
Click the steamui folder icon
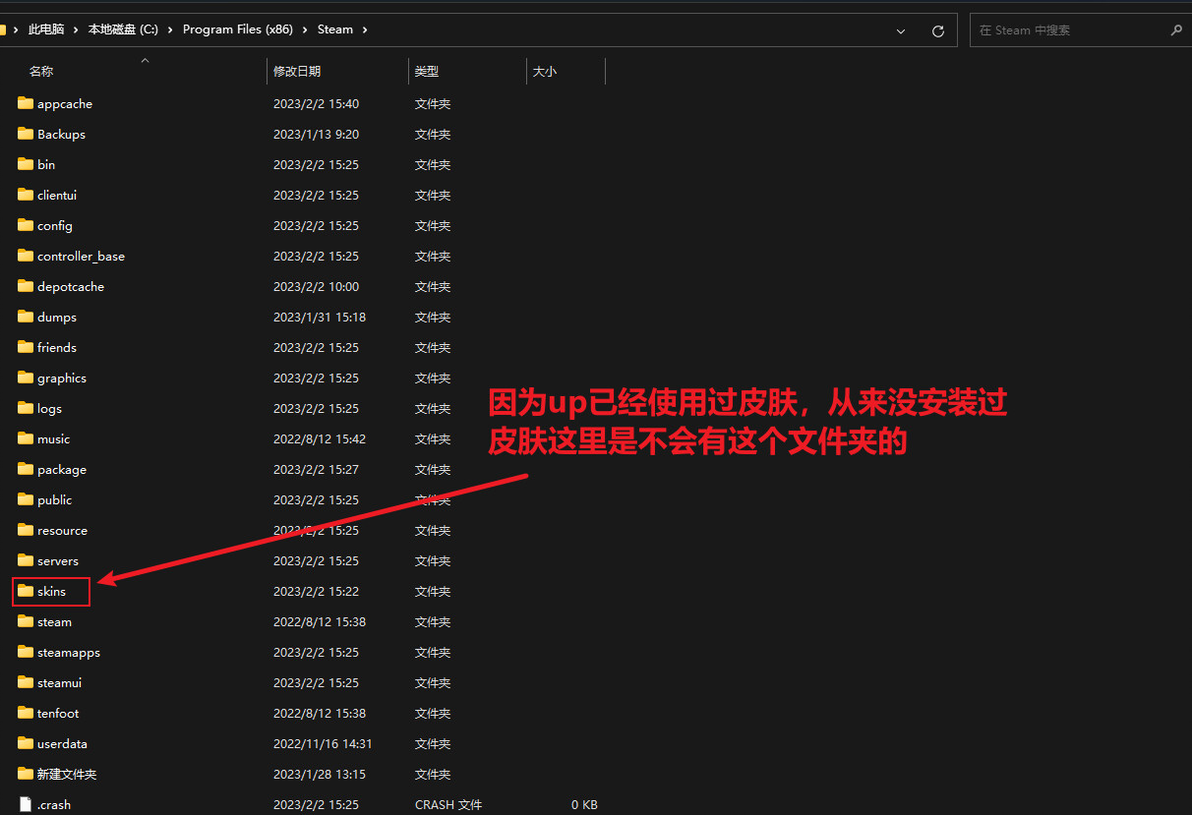point(25,682)
